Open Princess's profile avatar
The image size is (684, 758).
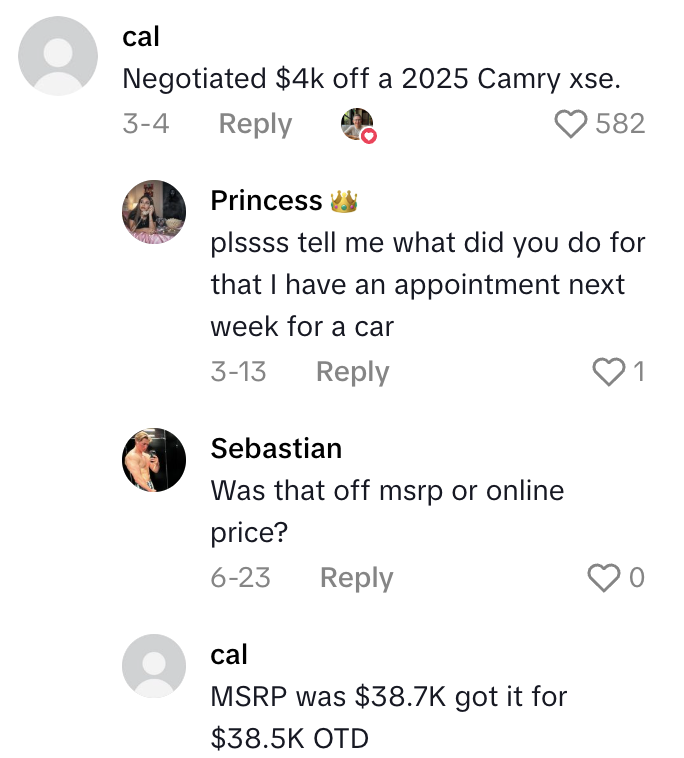154,212
